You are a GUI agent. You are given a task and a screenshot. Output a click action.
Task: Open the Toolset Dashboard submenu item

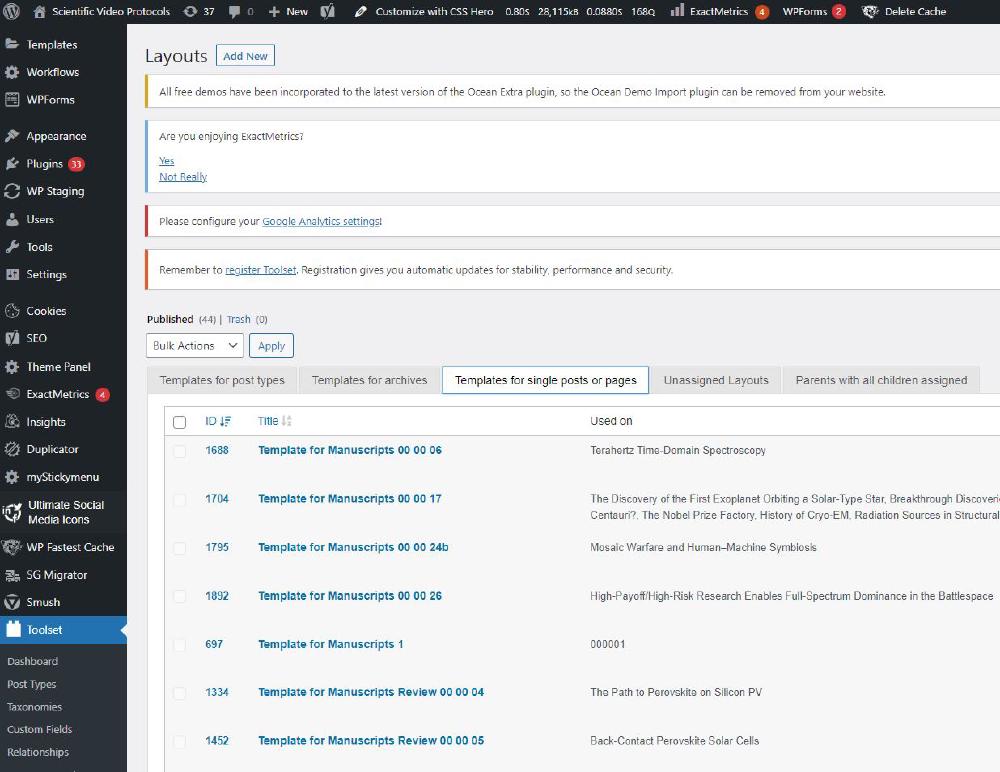33,662
